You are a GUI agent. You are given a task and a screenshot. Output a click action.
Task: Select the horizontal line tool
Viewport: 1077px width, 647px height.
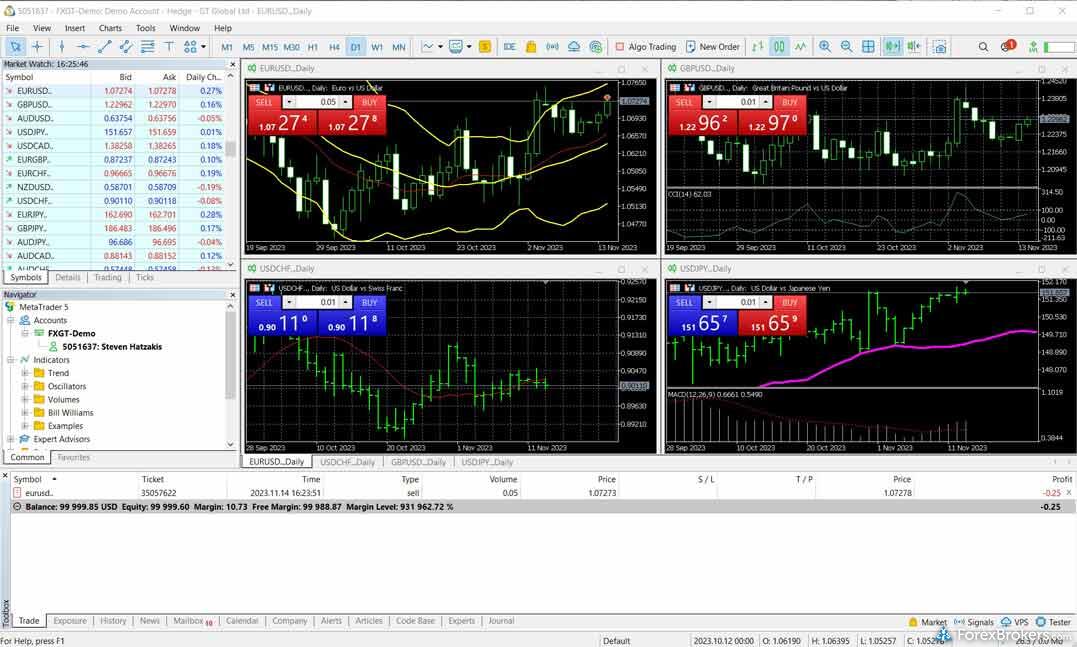pyautogui.click(x=82, y=47)
